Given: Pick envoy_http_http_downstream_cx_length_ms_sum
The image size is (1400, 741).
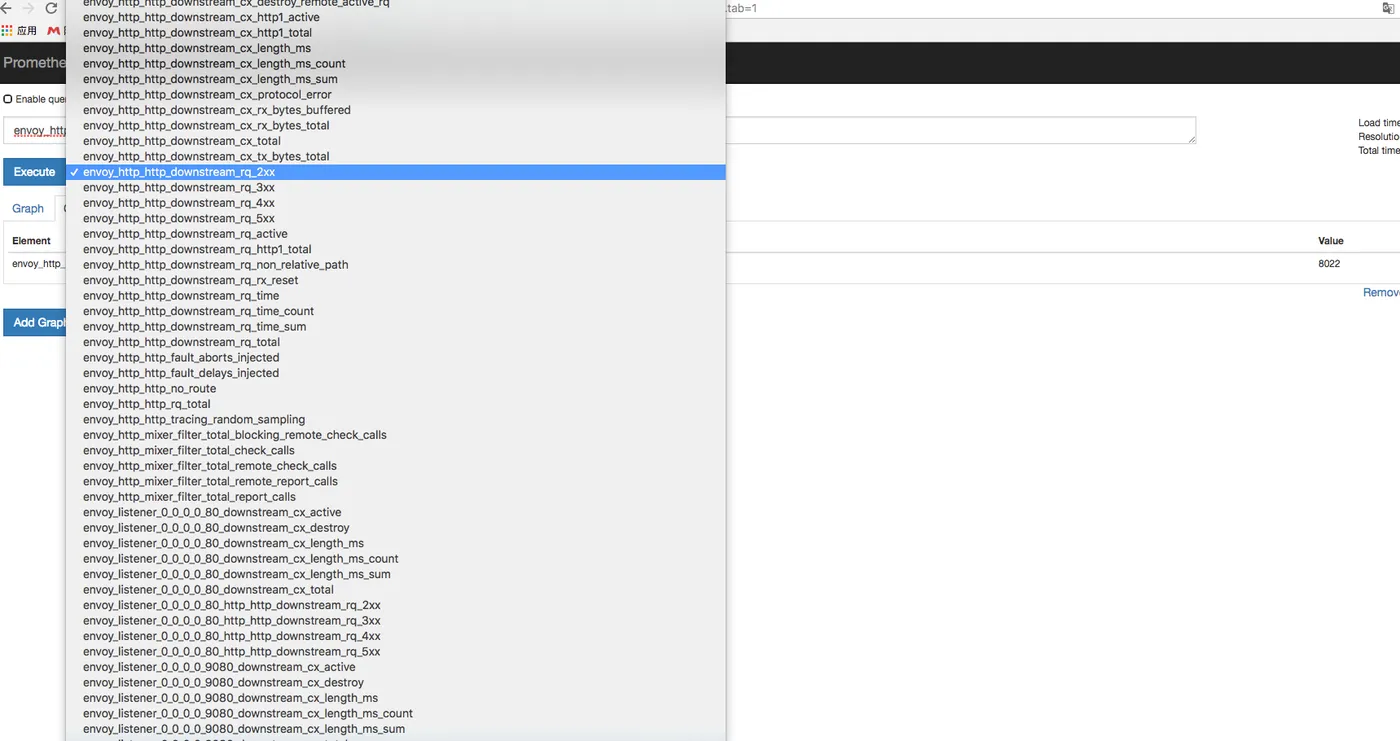Looking at the screenshot, I should pyautogui.click(x=396, y=79).
